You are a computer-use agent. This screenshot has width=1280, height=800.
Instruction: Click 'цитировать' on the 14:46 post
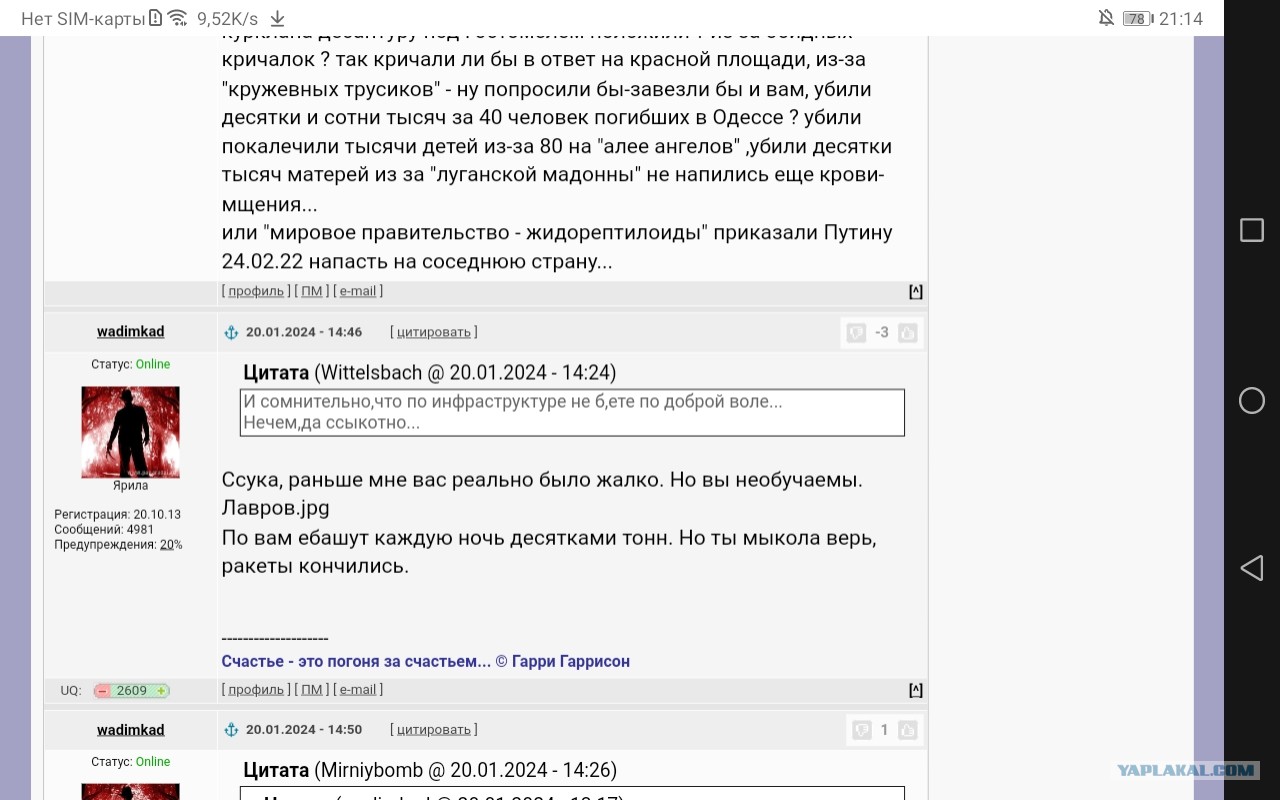pos(434,332)
